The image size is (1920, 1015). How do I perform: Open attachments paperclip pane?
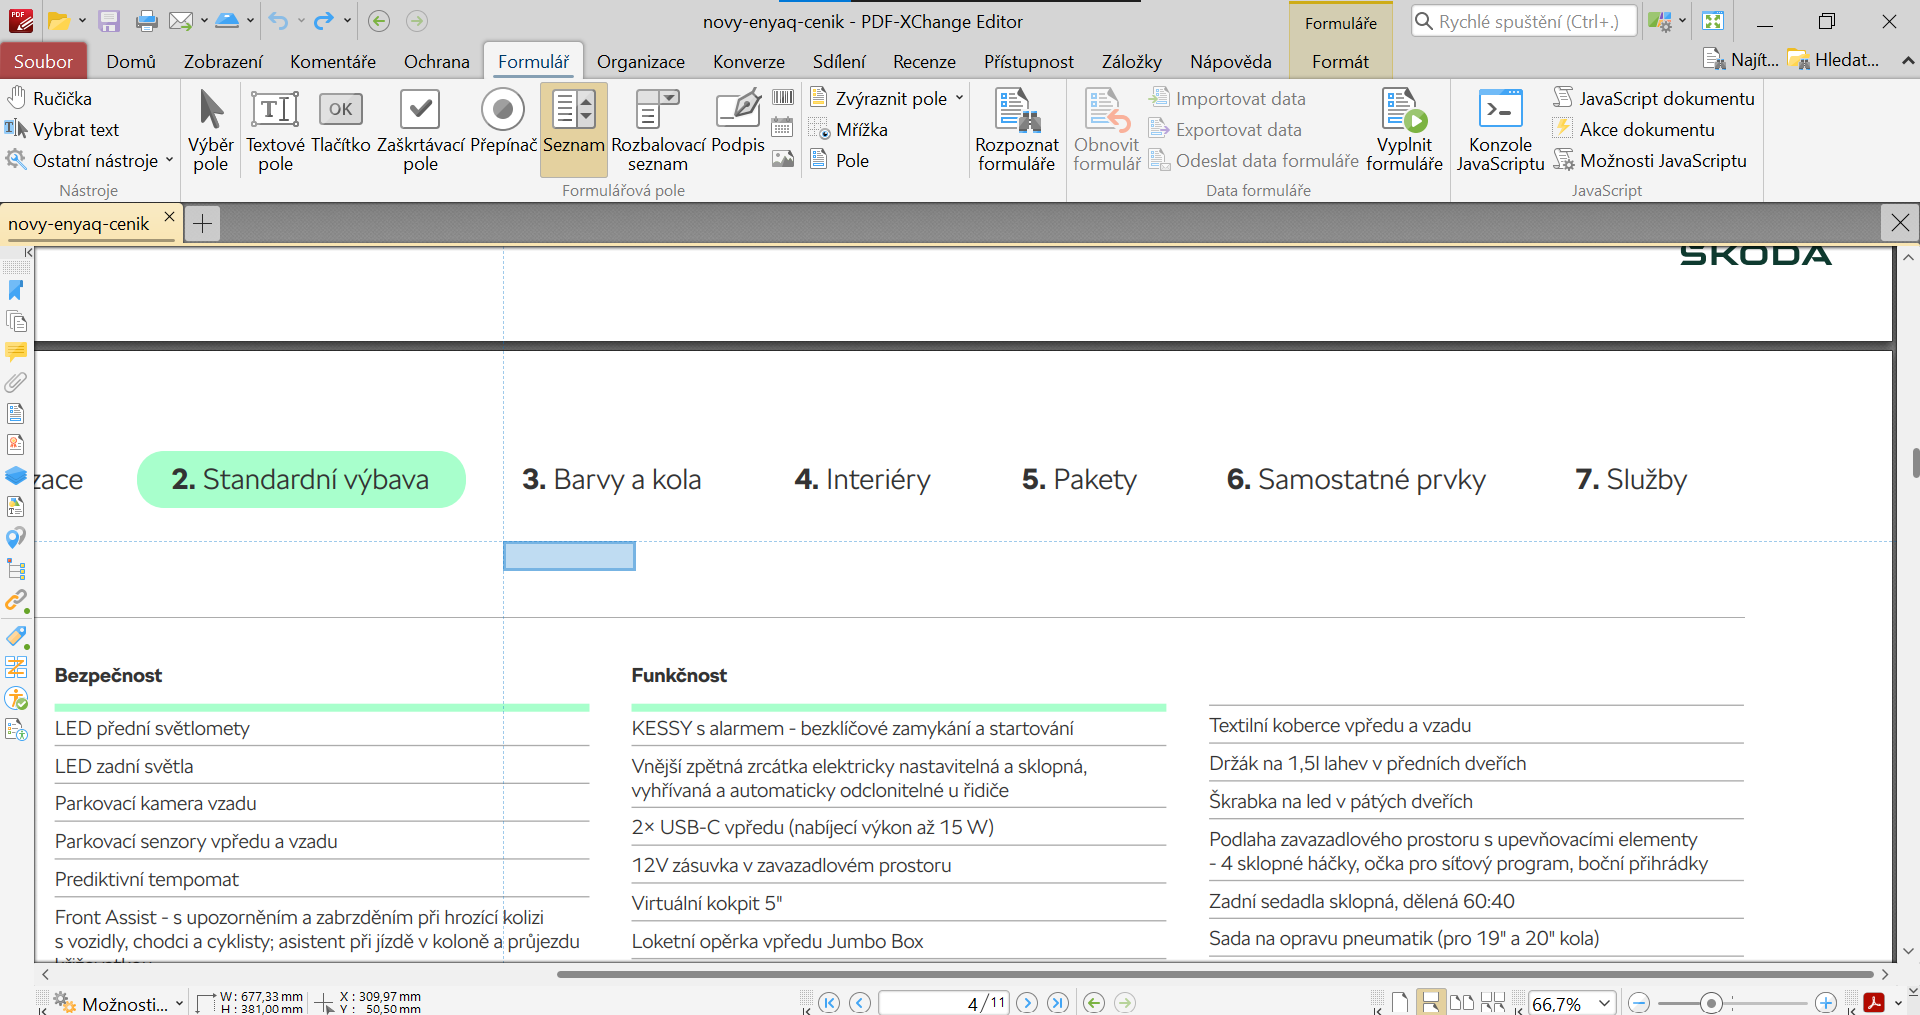pyautogui.click(x=16, y=382)
